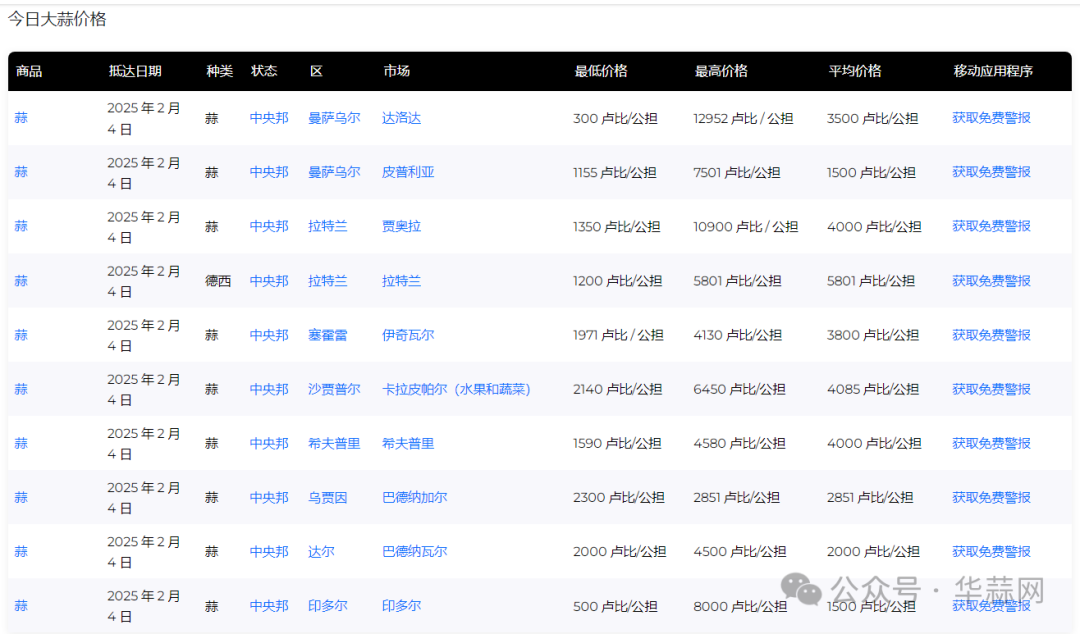Click the 最低价格 column header
The height and width of the screenshot is (634, 1080).
pyautogui.click(x=601, y=71)
